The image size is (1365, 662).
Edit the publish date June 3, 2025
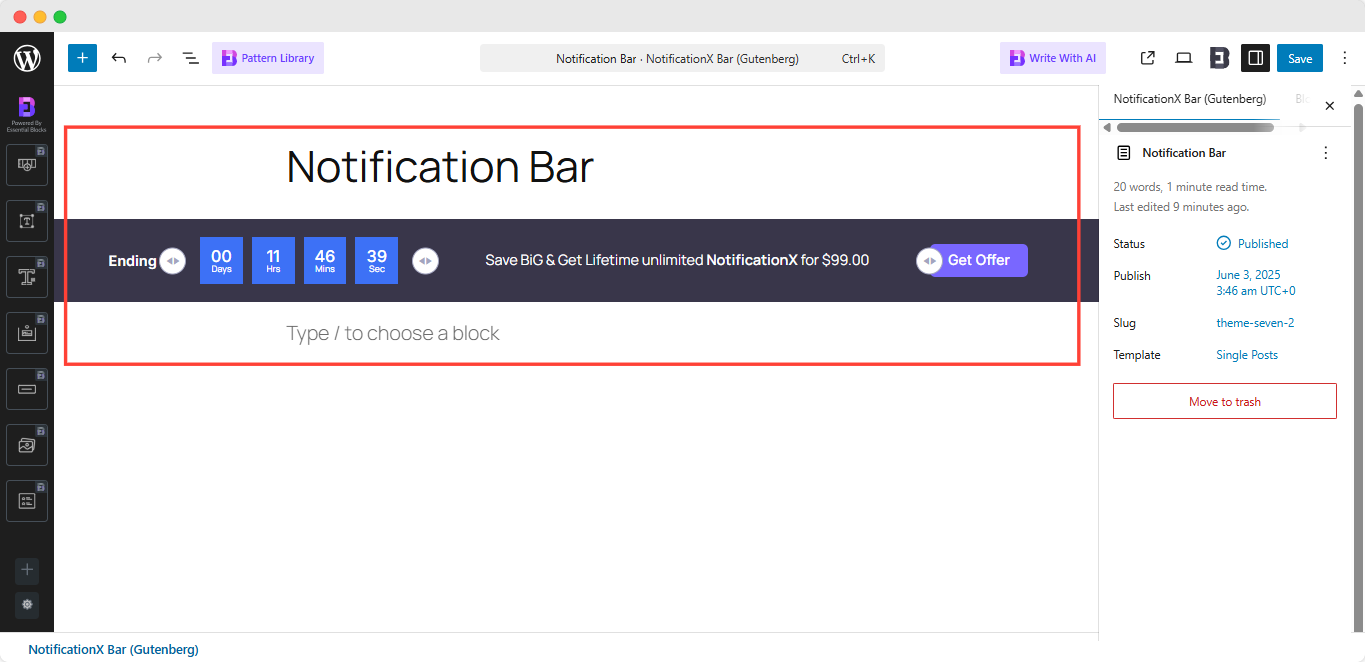1255,283
